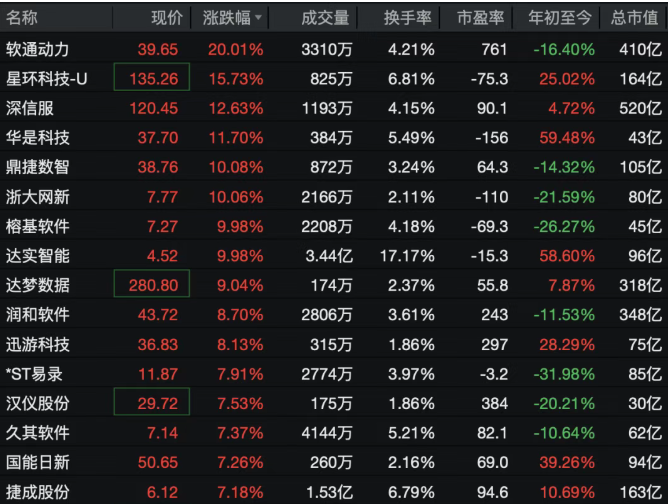Click the 163亿 market cap cell

tap(641, 492)
